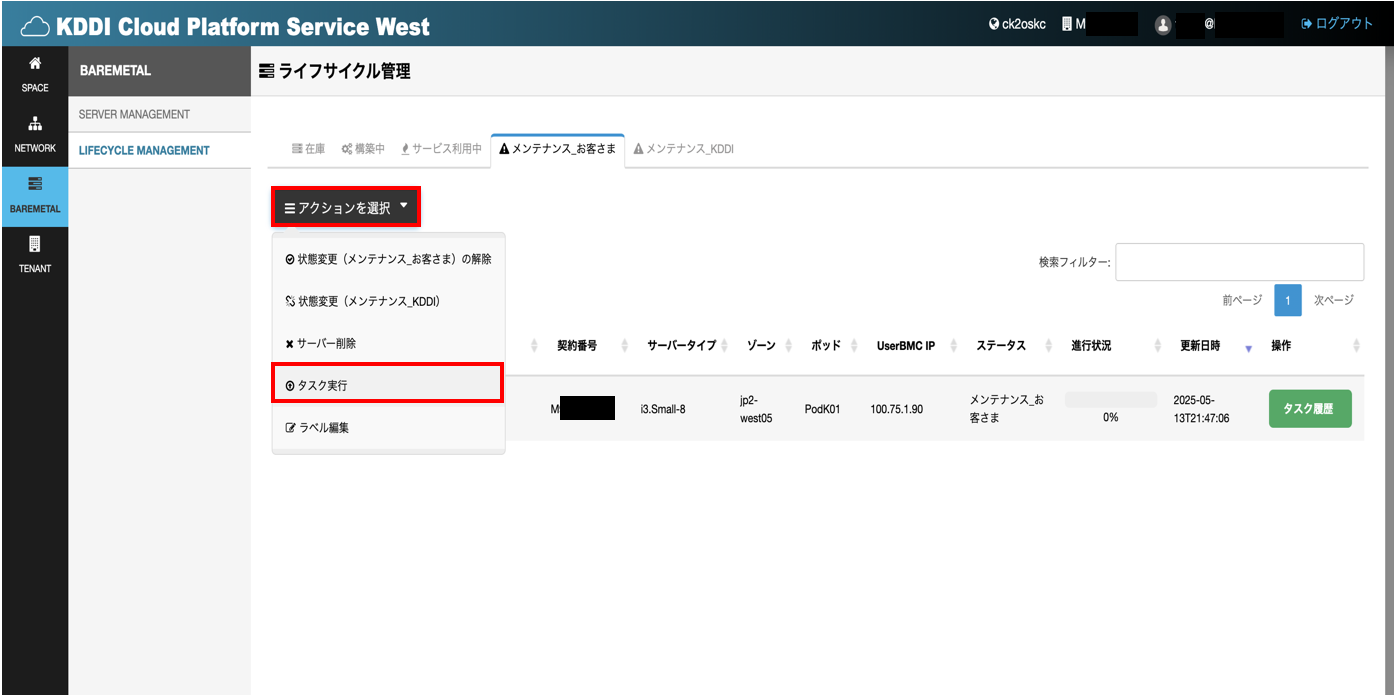
Task: Sort table by ステータス column
Action: coord(1001,346)
